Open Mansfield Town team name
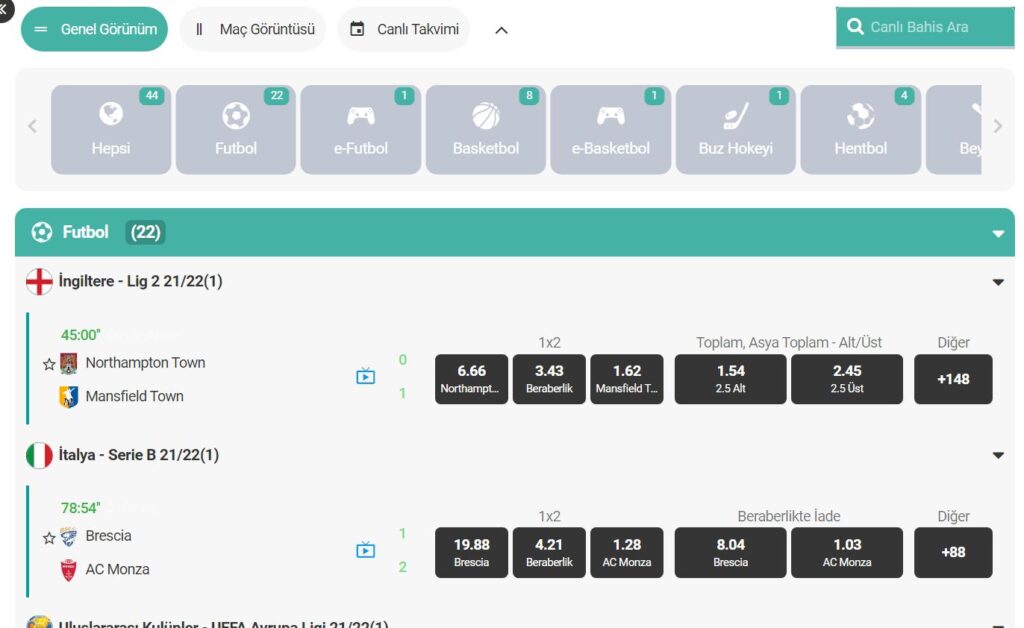 [x=135, y=396]
